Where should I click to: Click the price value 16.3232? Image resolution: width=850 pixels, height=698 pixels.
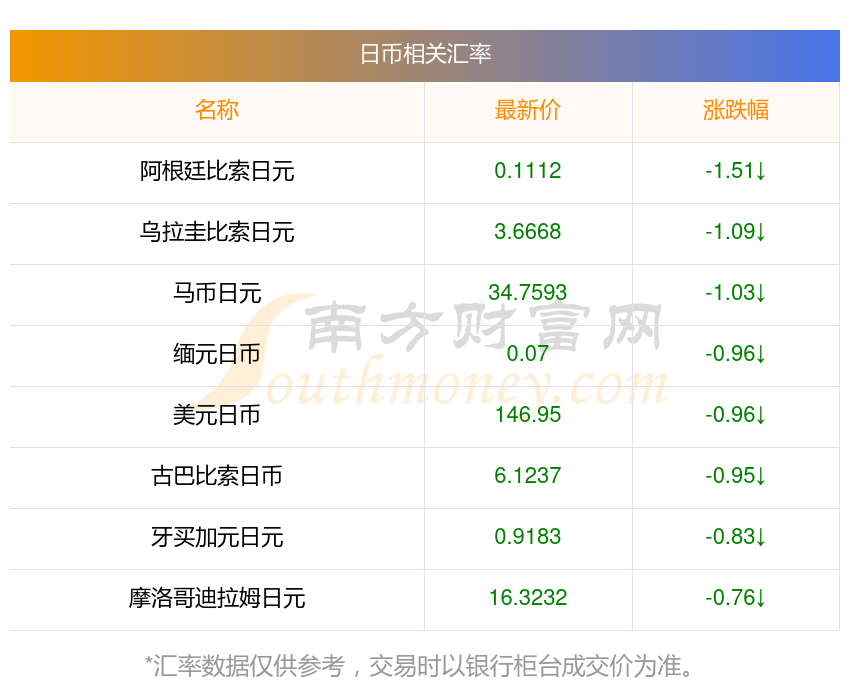[x=527, y=598]
